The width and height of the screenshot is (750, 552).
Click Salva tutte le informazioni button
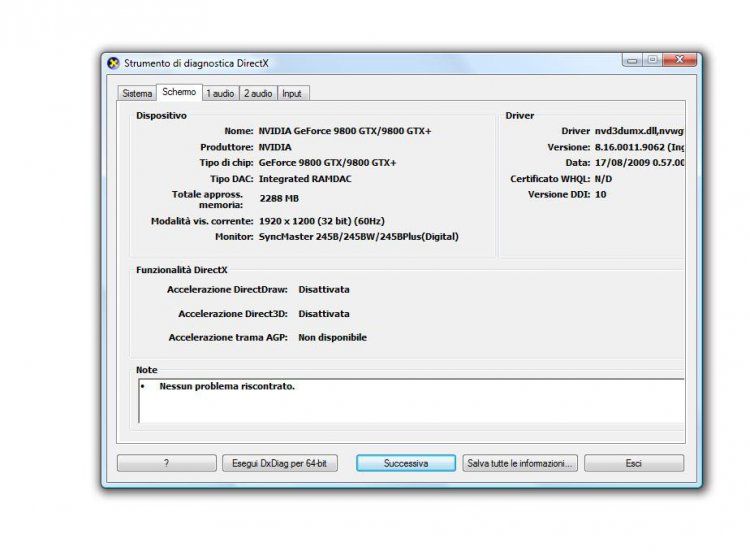coord(519,463)
